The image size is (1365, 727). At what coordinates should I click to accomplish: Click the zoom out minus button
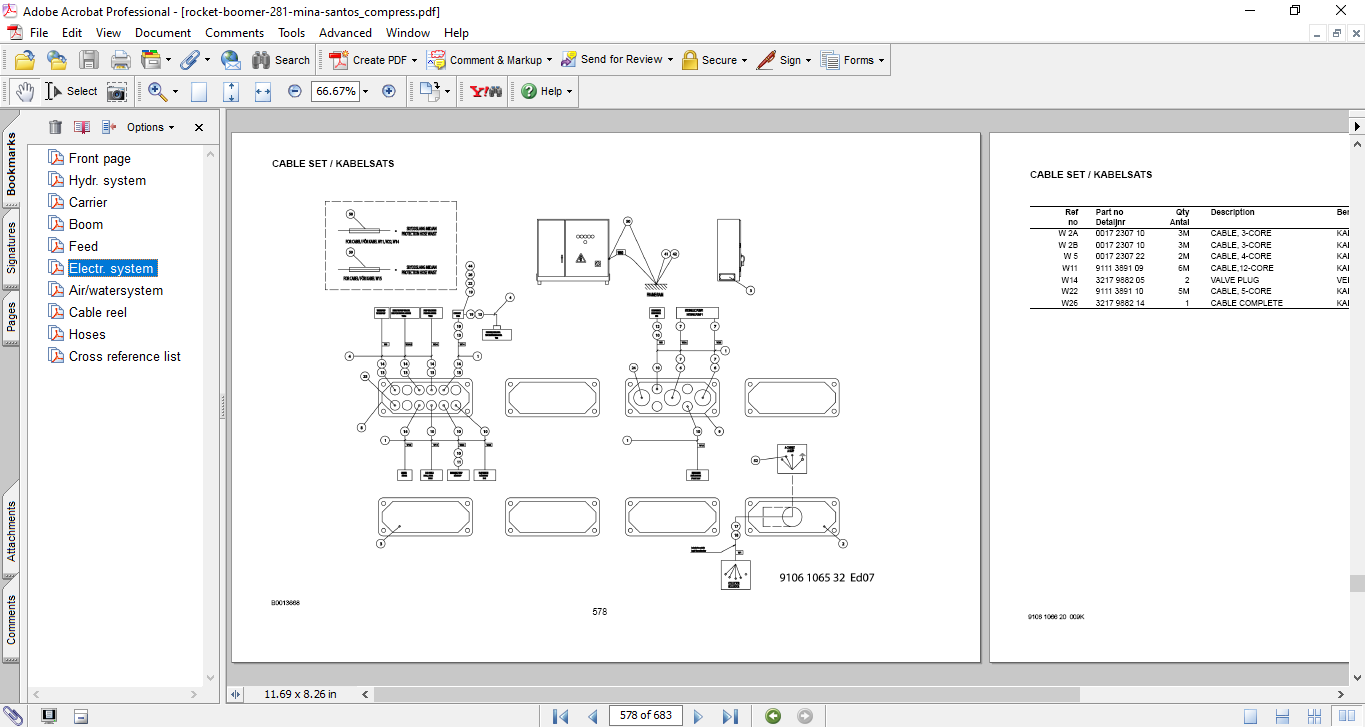coord(295,91)
